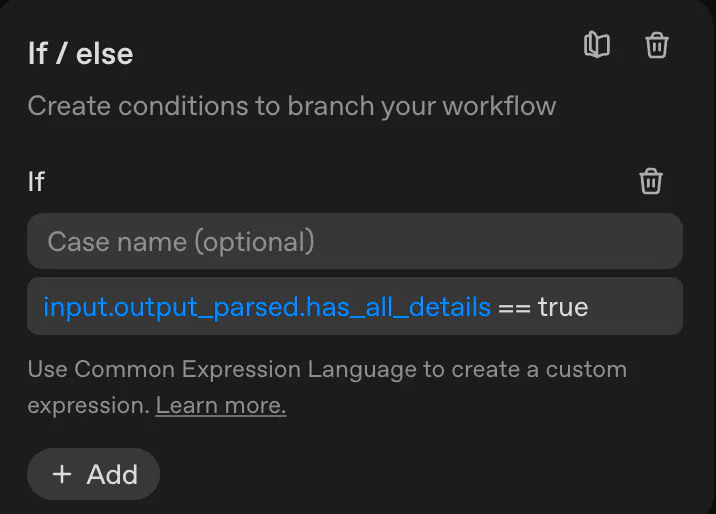This screenshot has width=716, height=514.
Task: Remove the If case using its trash icon
Action: pyautogui.click(x=651, y=182)
